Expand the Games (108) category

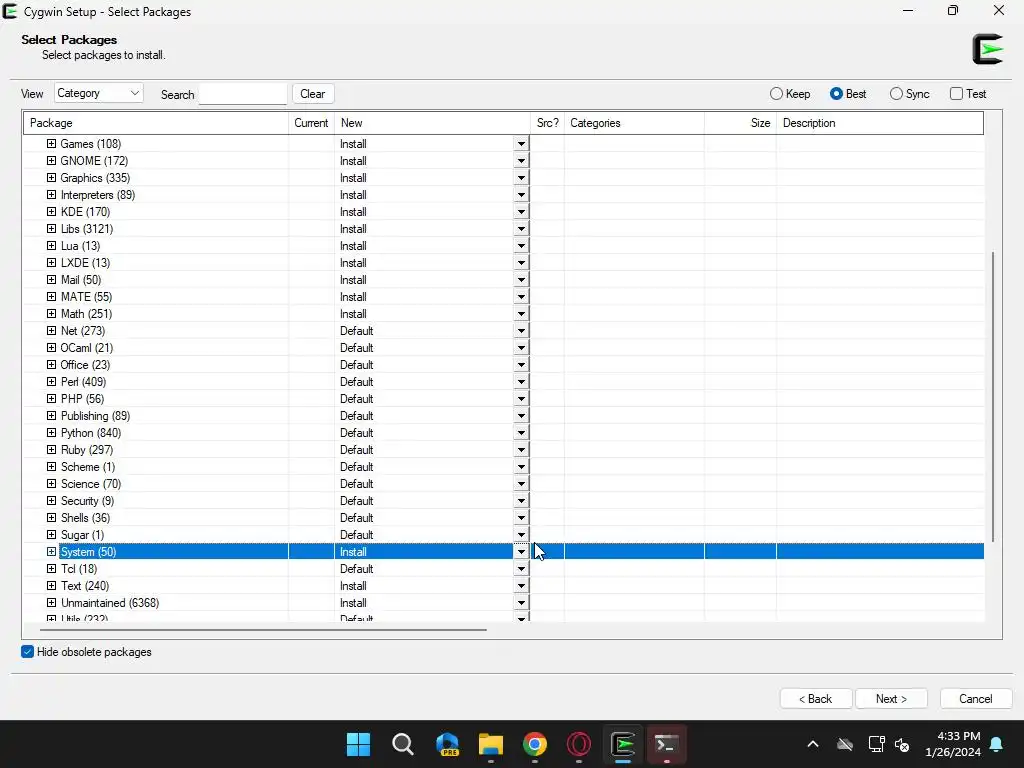pos(52,144)
